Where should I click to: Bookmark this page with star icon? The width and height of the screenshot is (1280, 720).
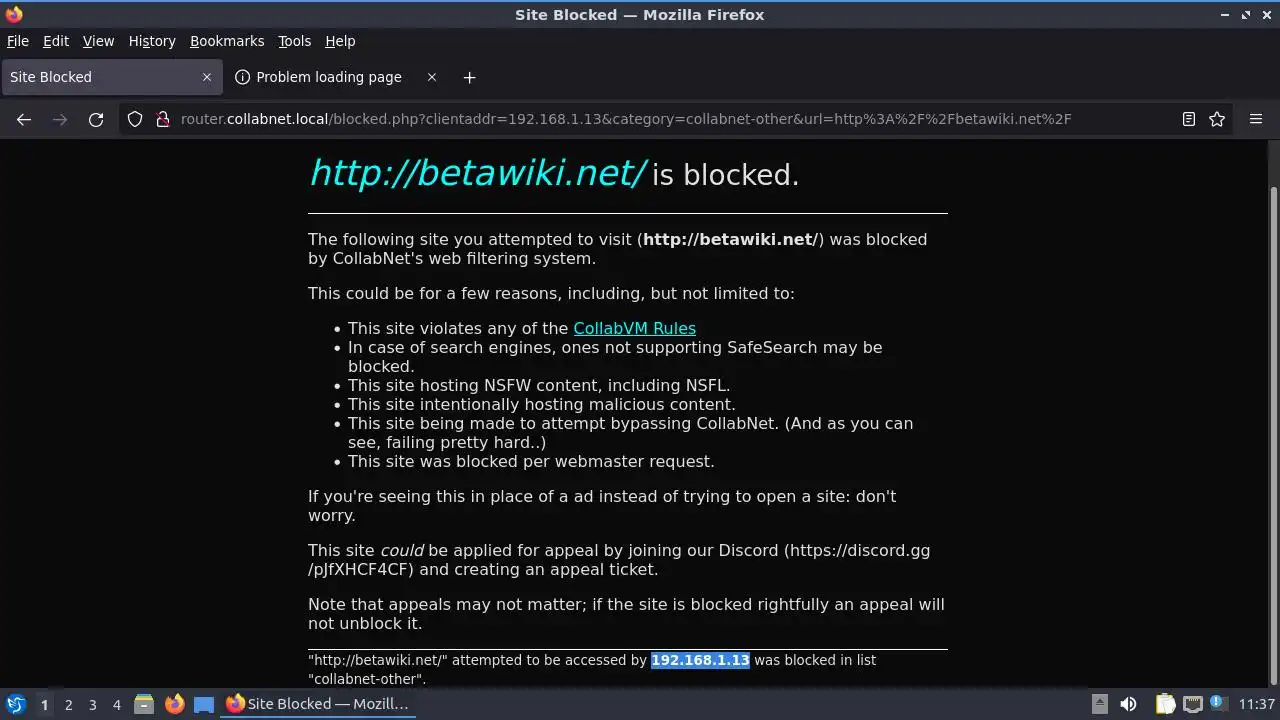tap(1217, 119)
